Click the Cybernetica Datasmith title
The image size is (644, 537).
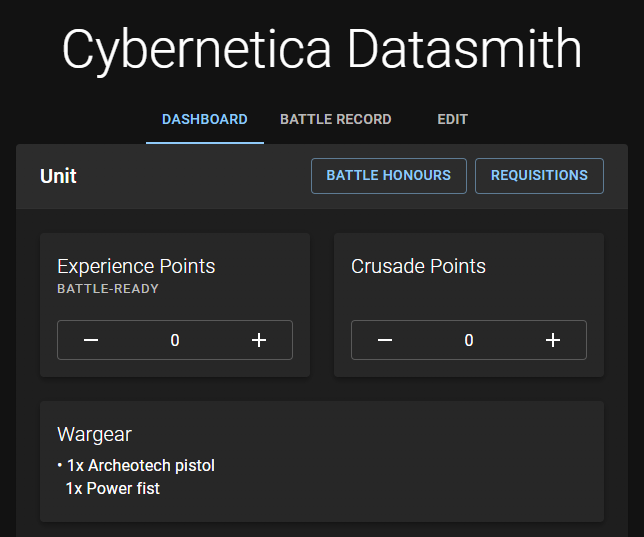point(321,49)
